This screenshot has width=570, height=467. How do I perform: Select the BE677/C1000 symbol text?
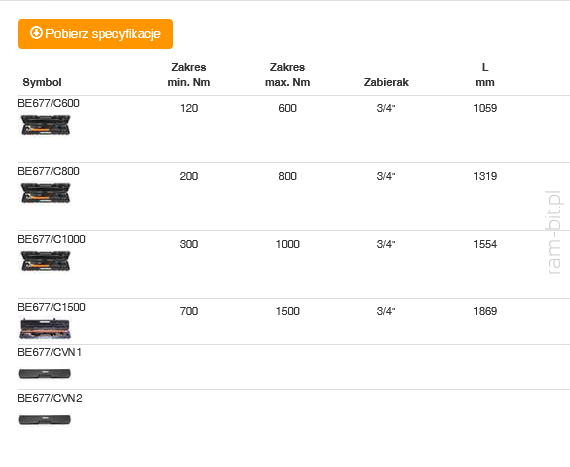pyautogui.click(x=51, y=239)
